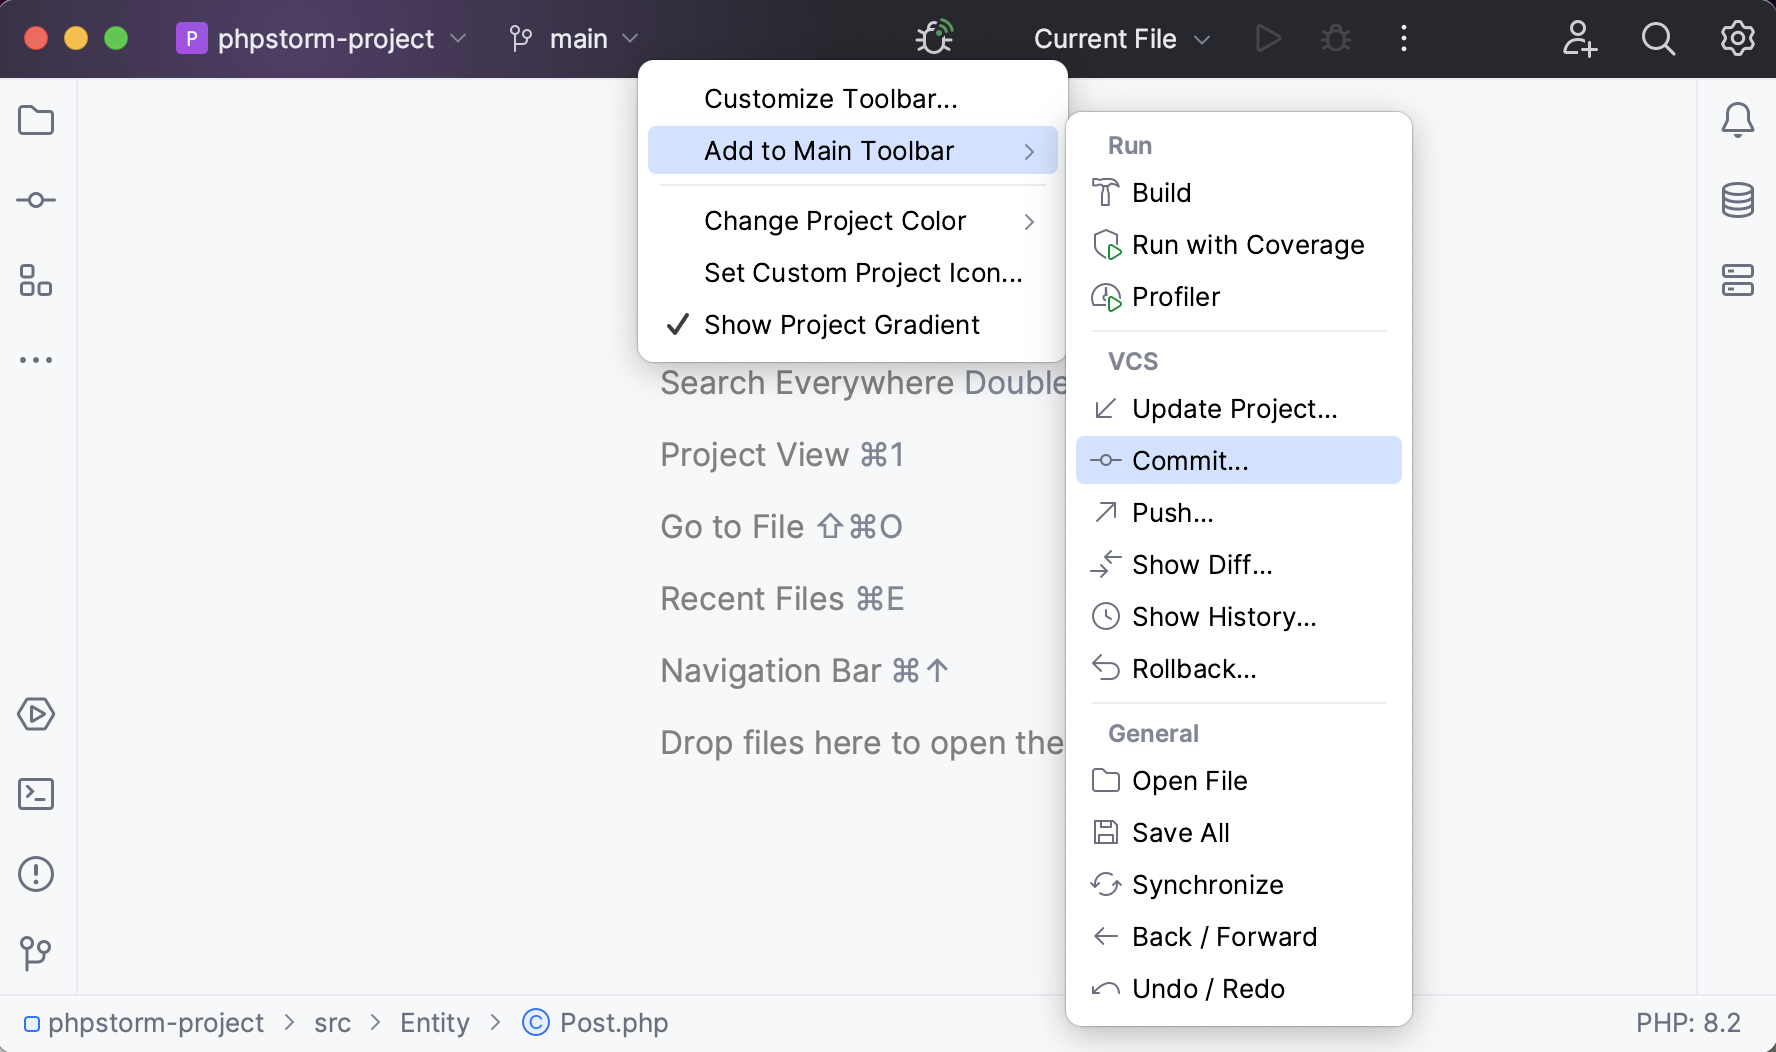Open Search Everywhere with the magnifier icon
This screenshot has width=1776, height=1052.
tap(1658, 39)
